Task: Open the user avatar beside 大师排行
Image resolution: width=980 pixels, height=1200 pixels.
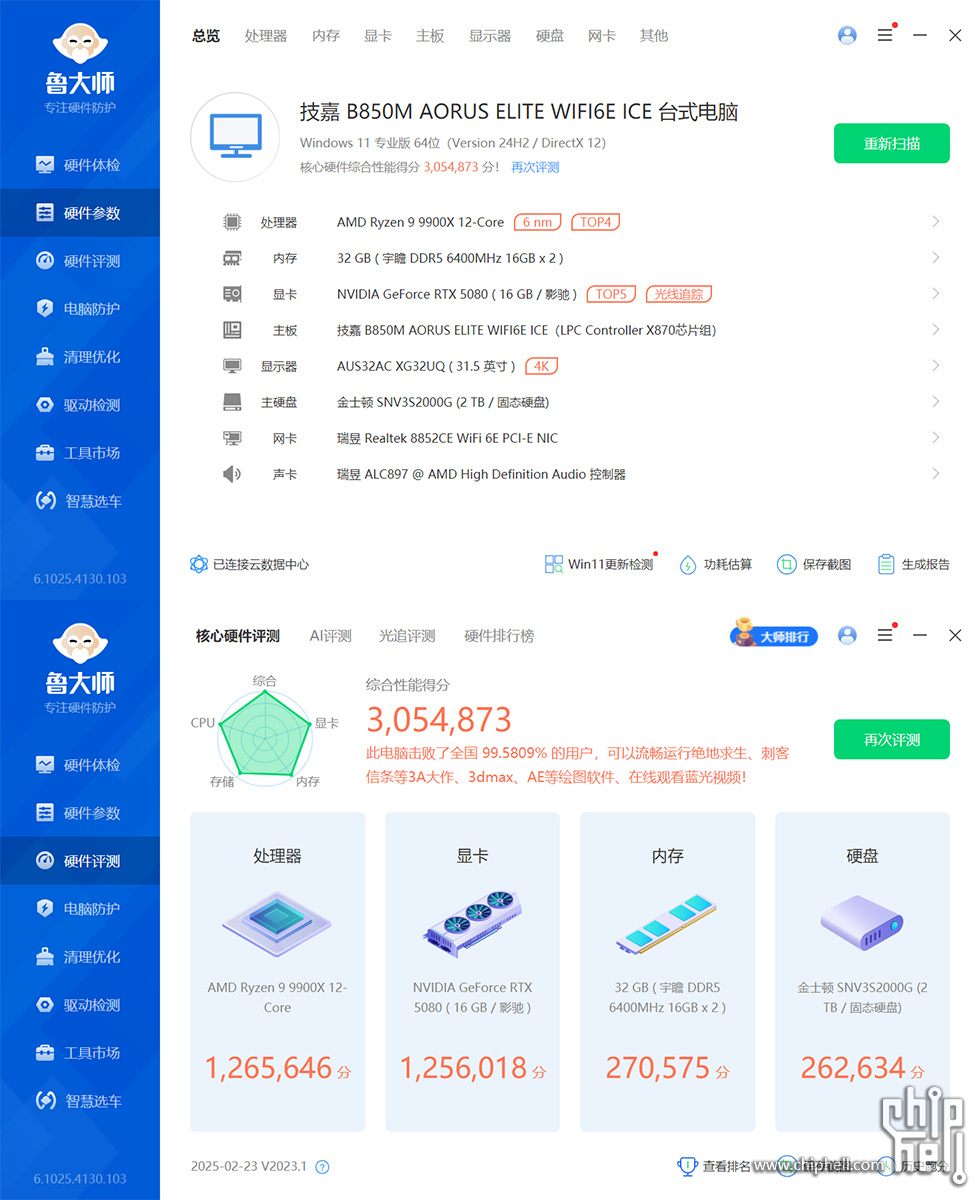Action: tap(847, 635)
